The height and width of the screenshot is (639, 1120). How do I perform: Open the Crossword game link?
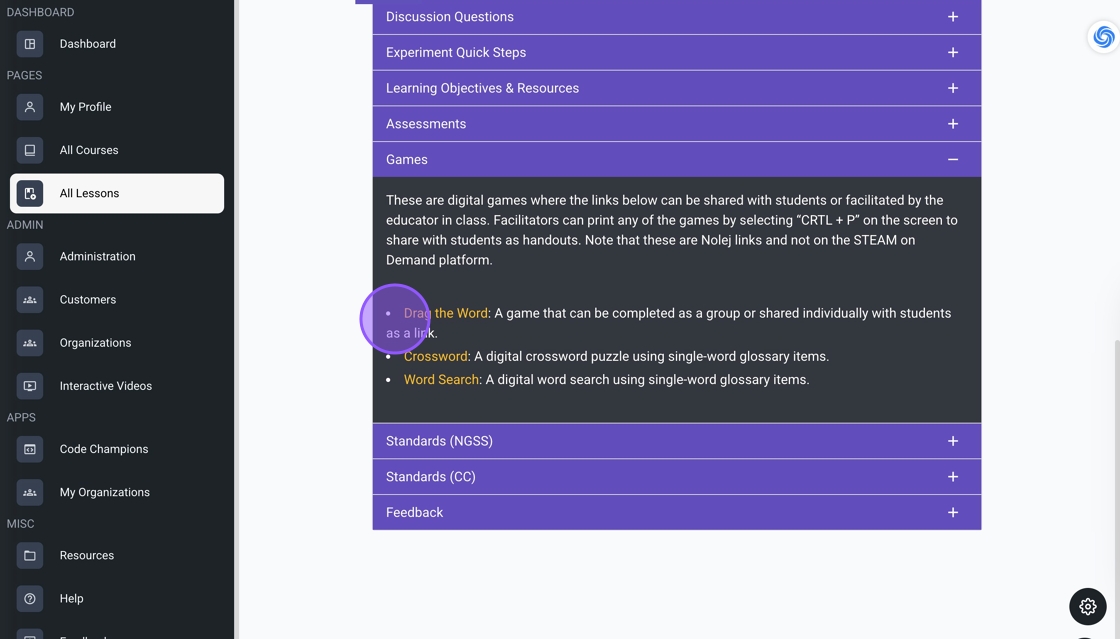click(x=435, y=356)
